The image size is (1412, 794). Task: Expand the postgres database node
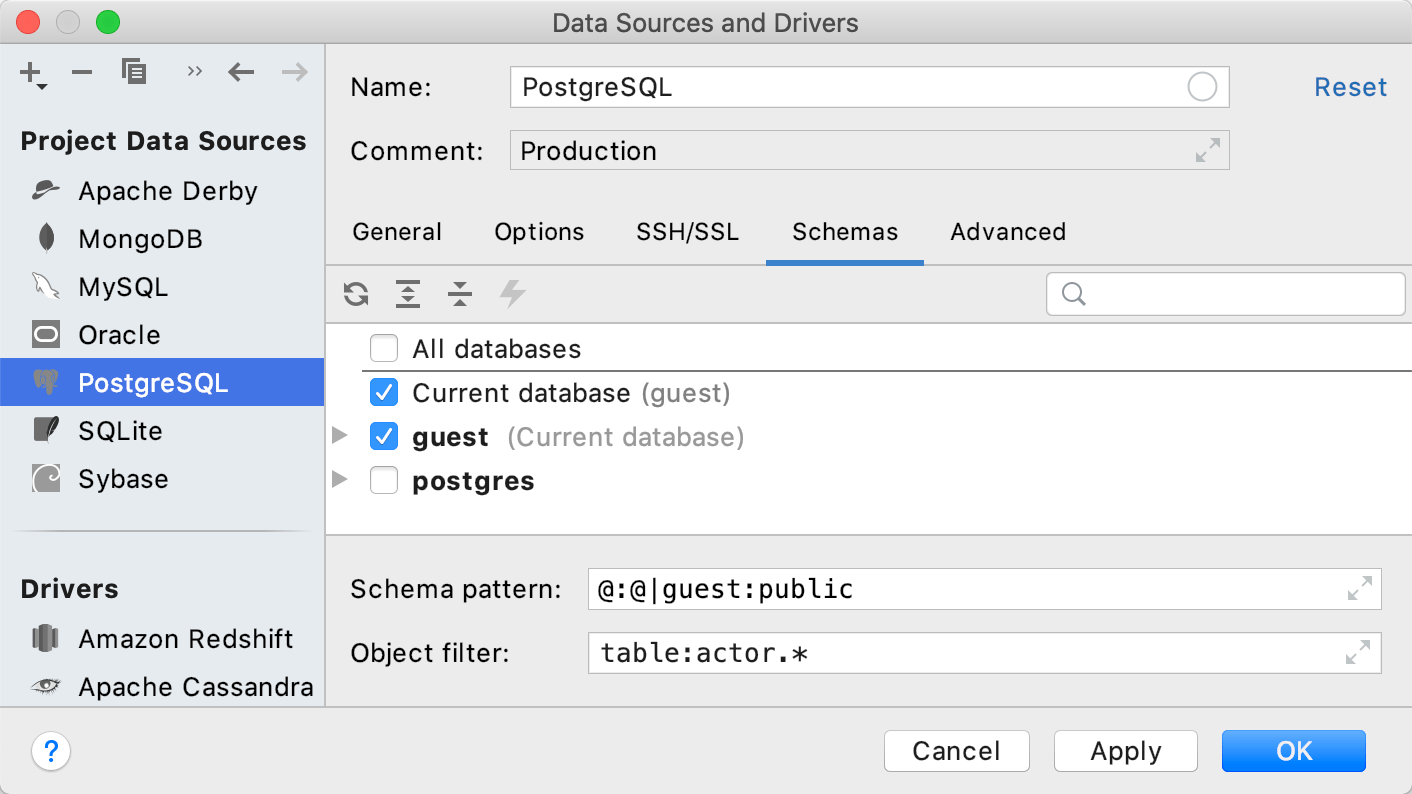[340, 480]
